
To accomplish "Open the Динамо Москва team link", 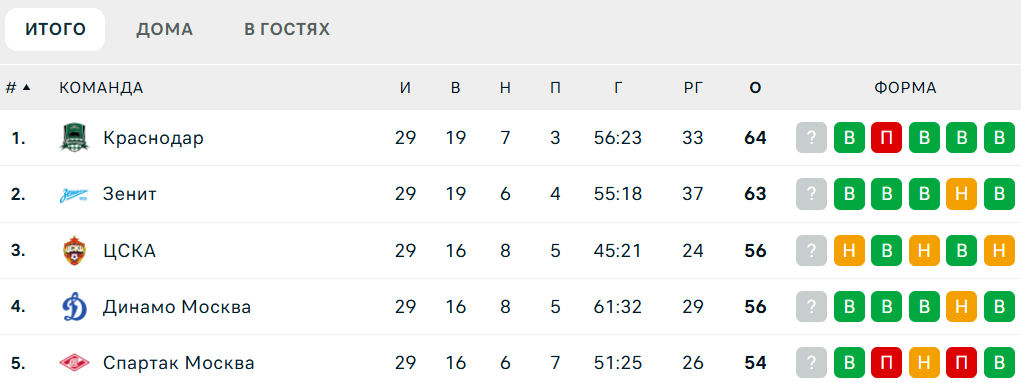I will point(177,307).
